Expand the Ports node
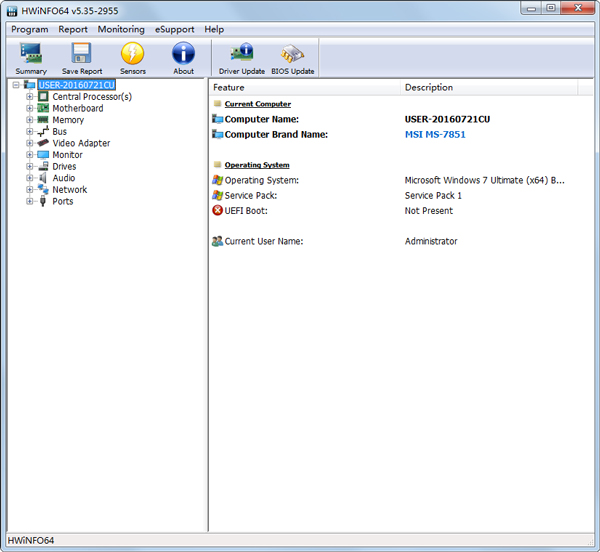This screenshot has height=552, width=600. tap(29, 201)
